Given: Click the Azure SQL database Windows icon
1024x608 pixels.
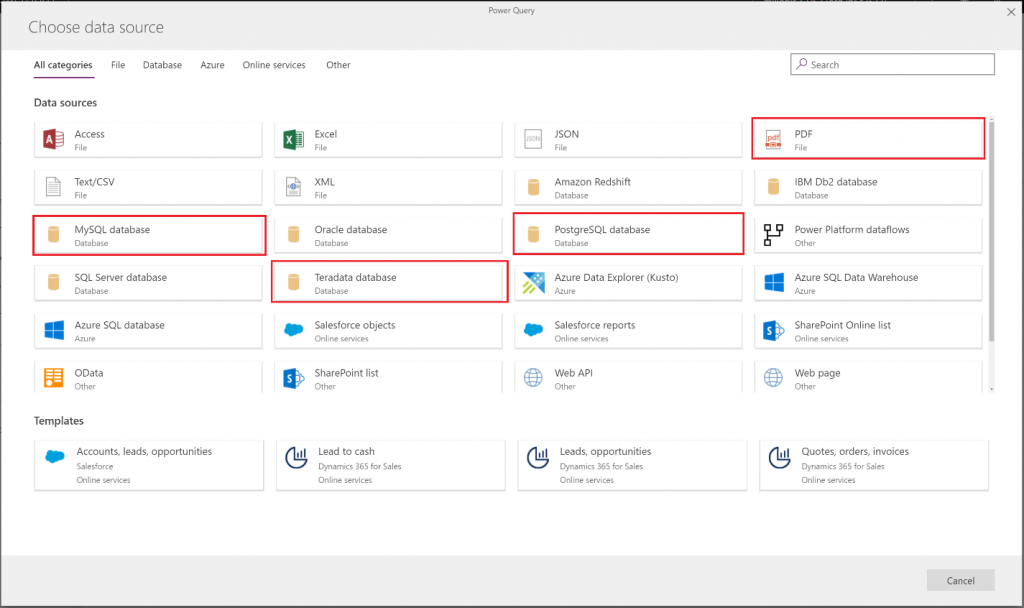Looking at the screenshot, I should point(54,330).
